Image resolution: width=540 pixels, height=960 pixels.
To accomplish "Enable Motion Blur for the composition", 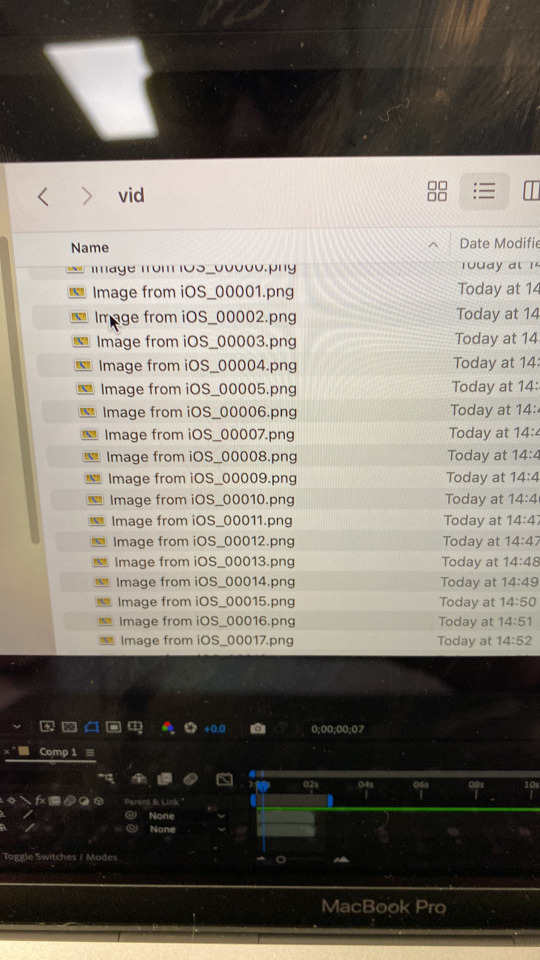I will (190, 779).
